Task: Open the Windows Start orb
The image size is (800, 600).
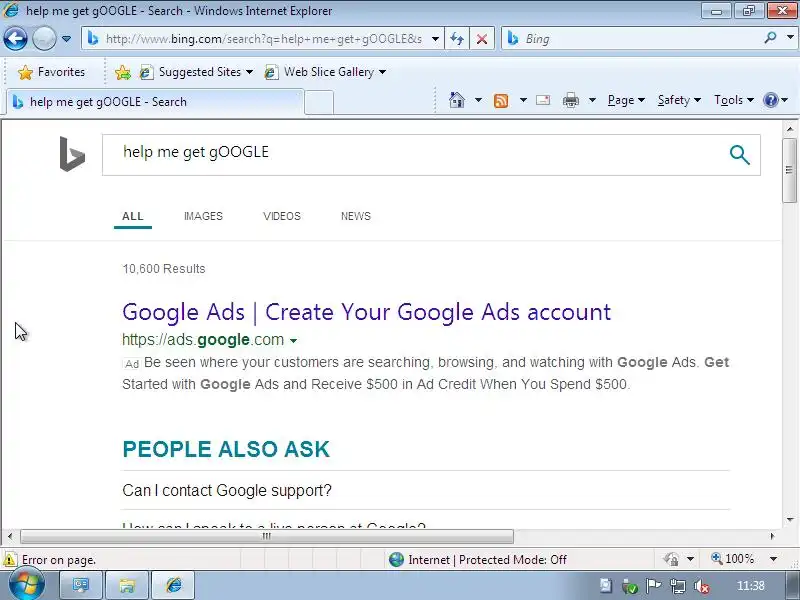Action: [x=27, y=585]
